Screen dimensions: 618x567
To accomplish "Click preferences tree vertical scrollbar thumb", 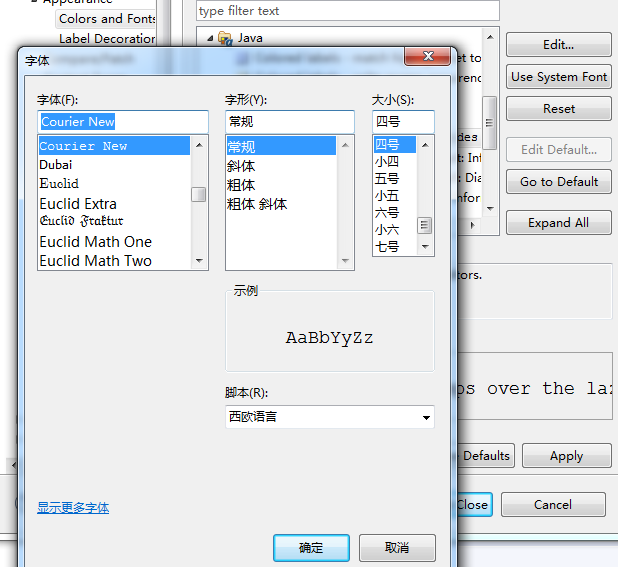I will tap(490, 123).
